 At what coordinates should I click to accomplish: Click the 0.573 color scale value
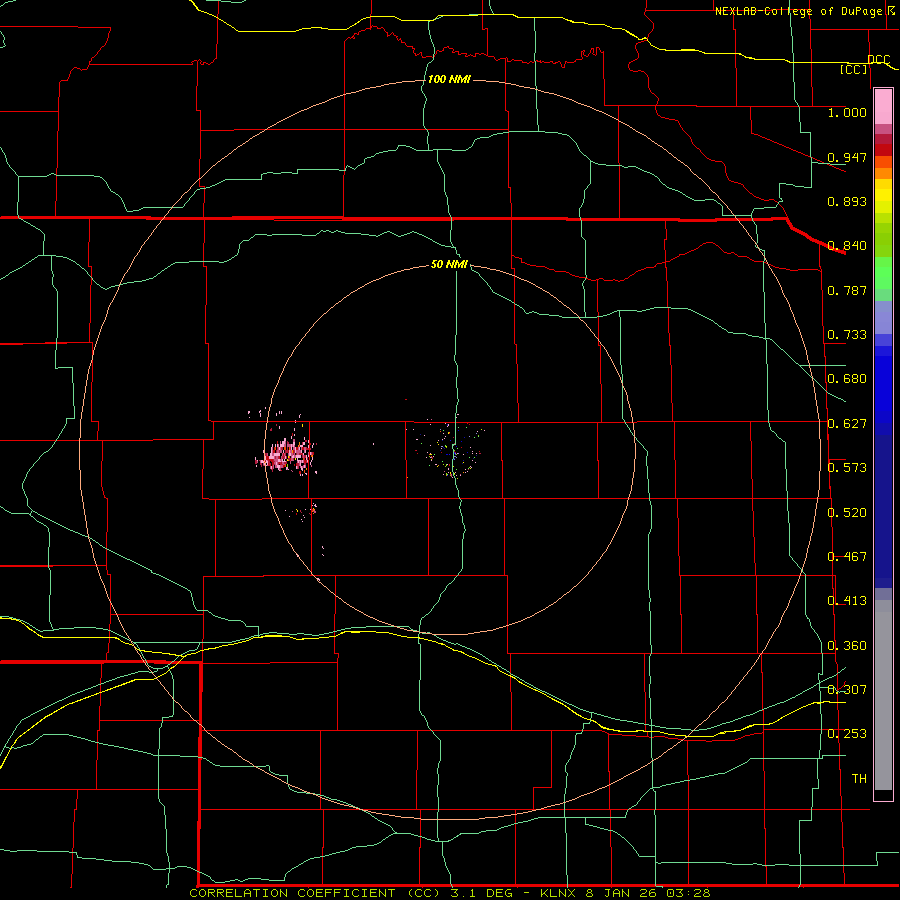coord(847,468)
